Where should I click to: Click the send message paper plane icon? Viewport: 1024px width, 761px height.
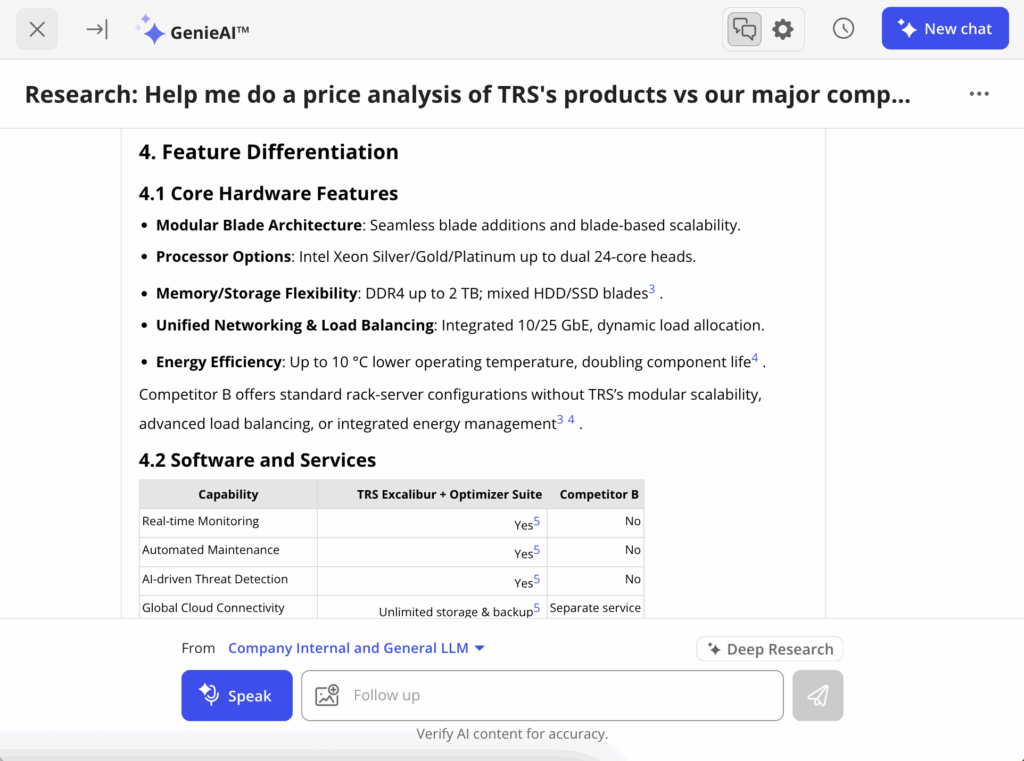click(x=817, y=695)
